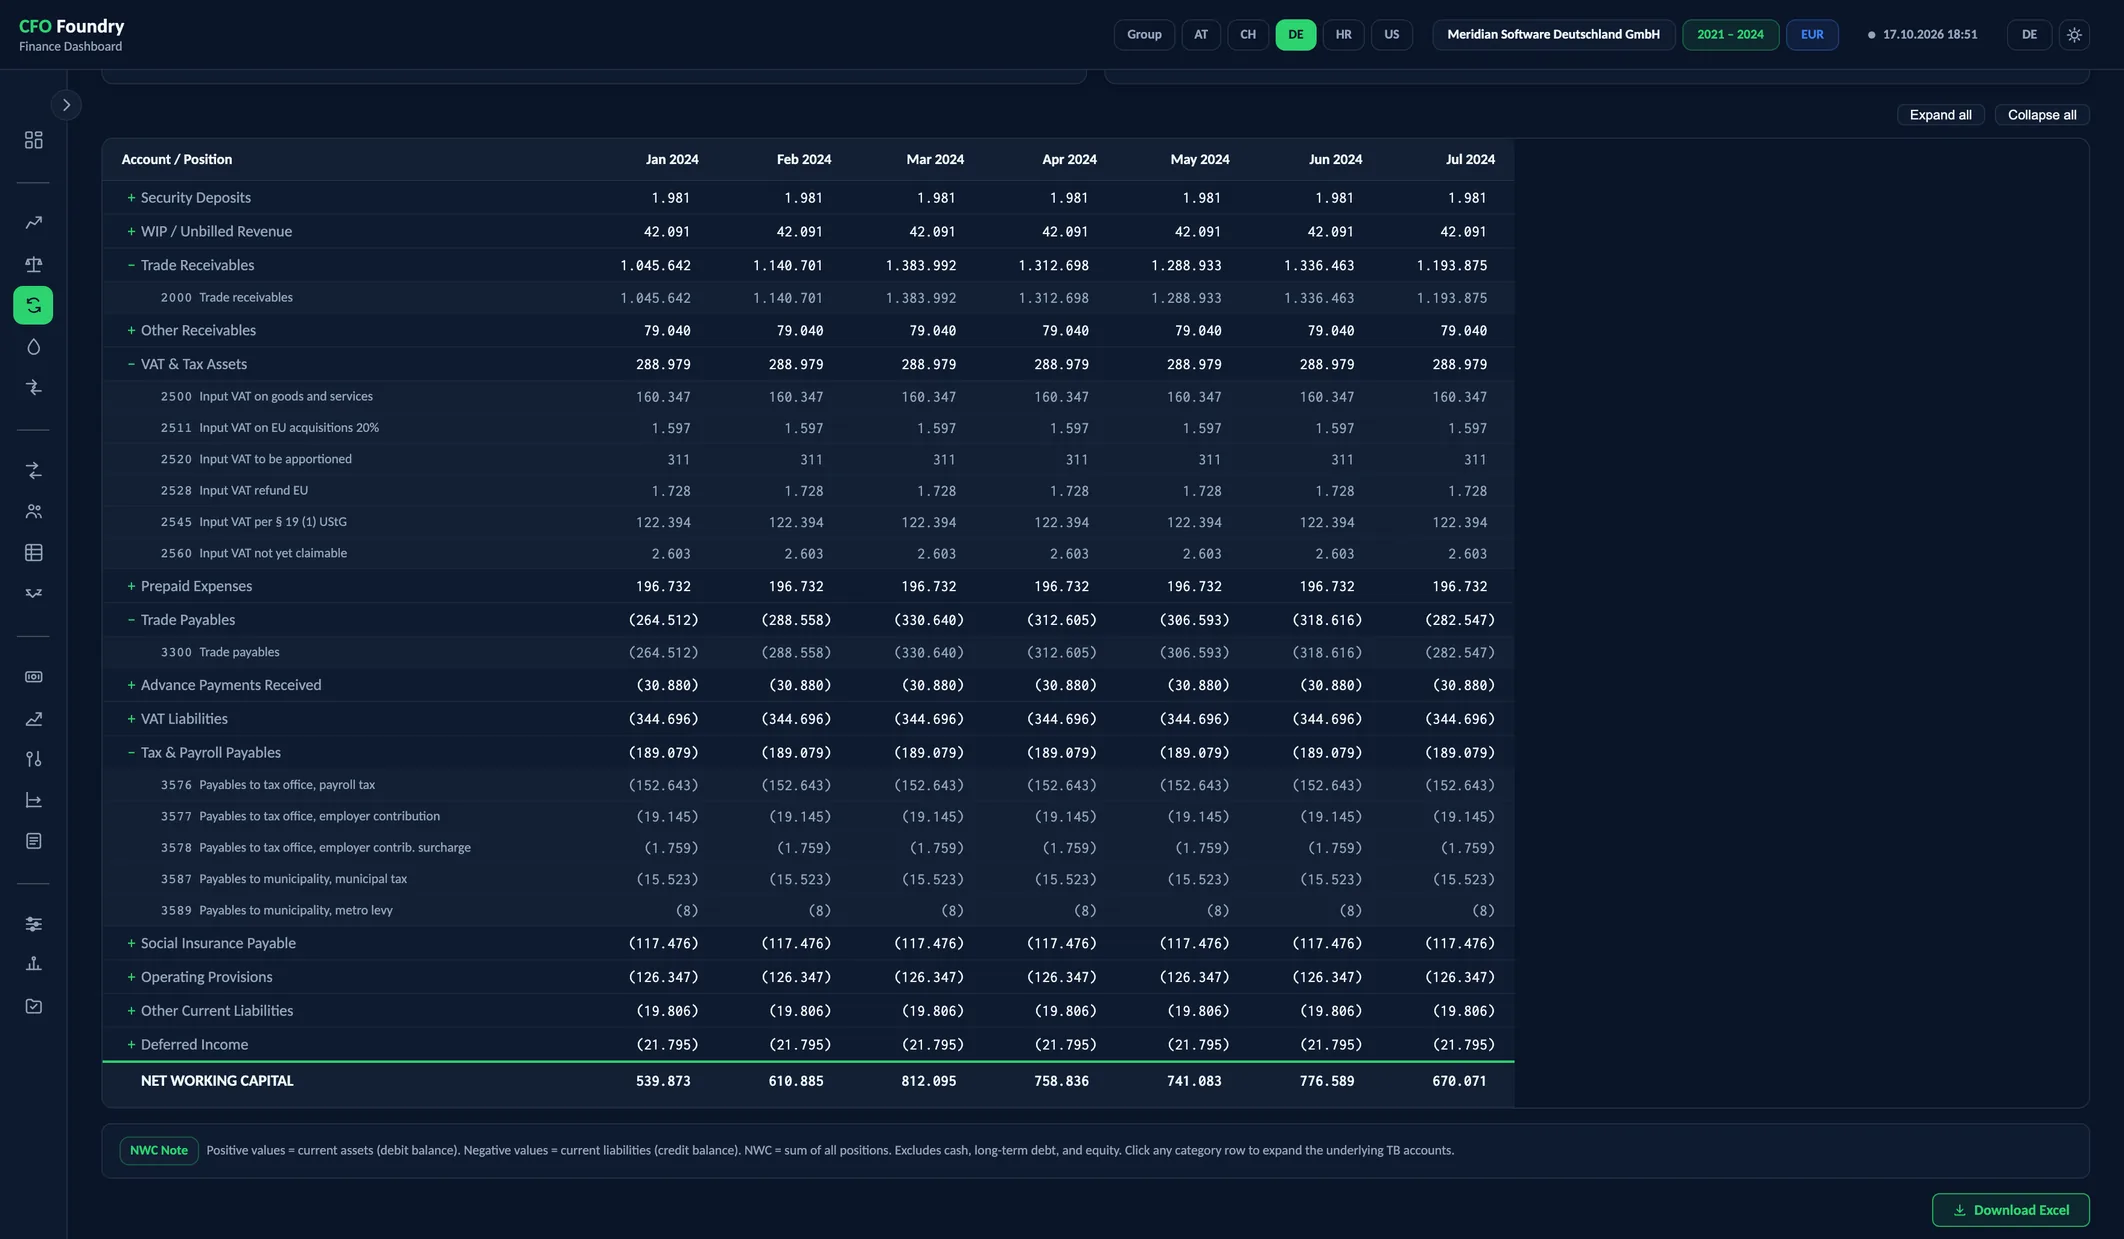The width and height of the screenshot is (2124, 1239).
Task: Open the handshake sidebar icon
Action: [x=33, y=593]
